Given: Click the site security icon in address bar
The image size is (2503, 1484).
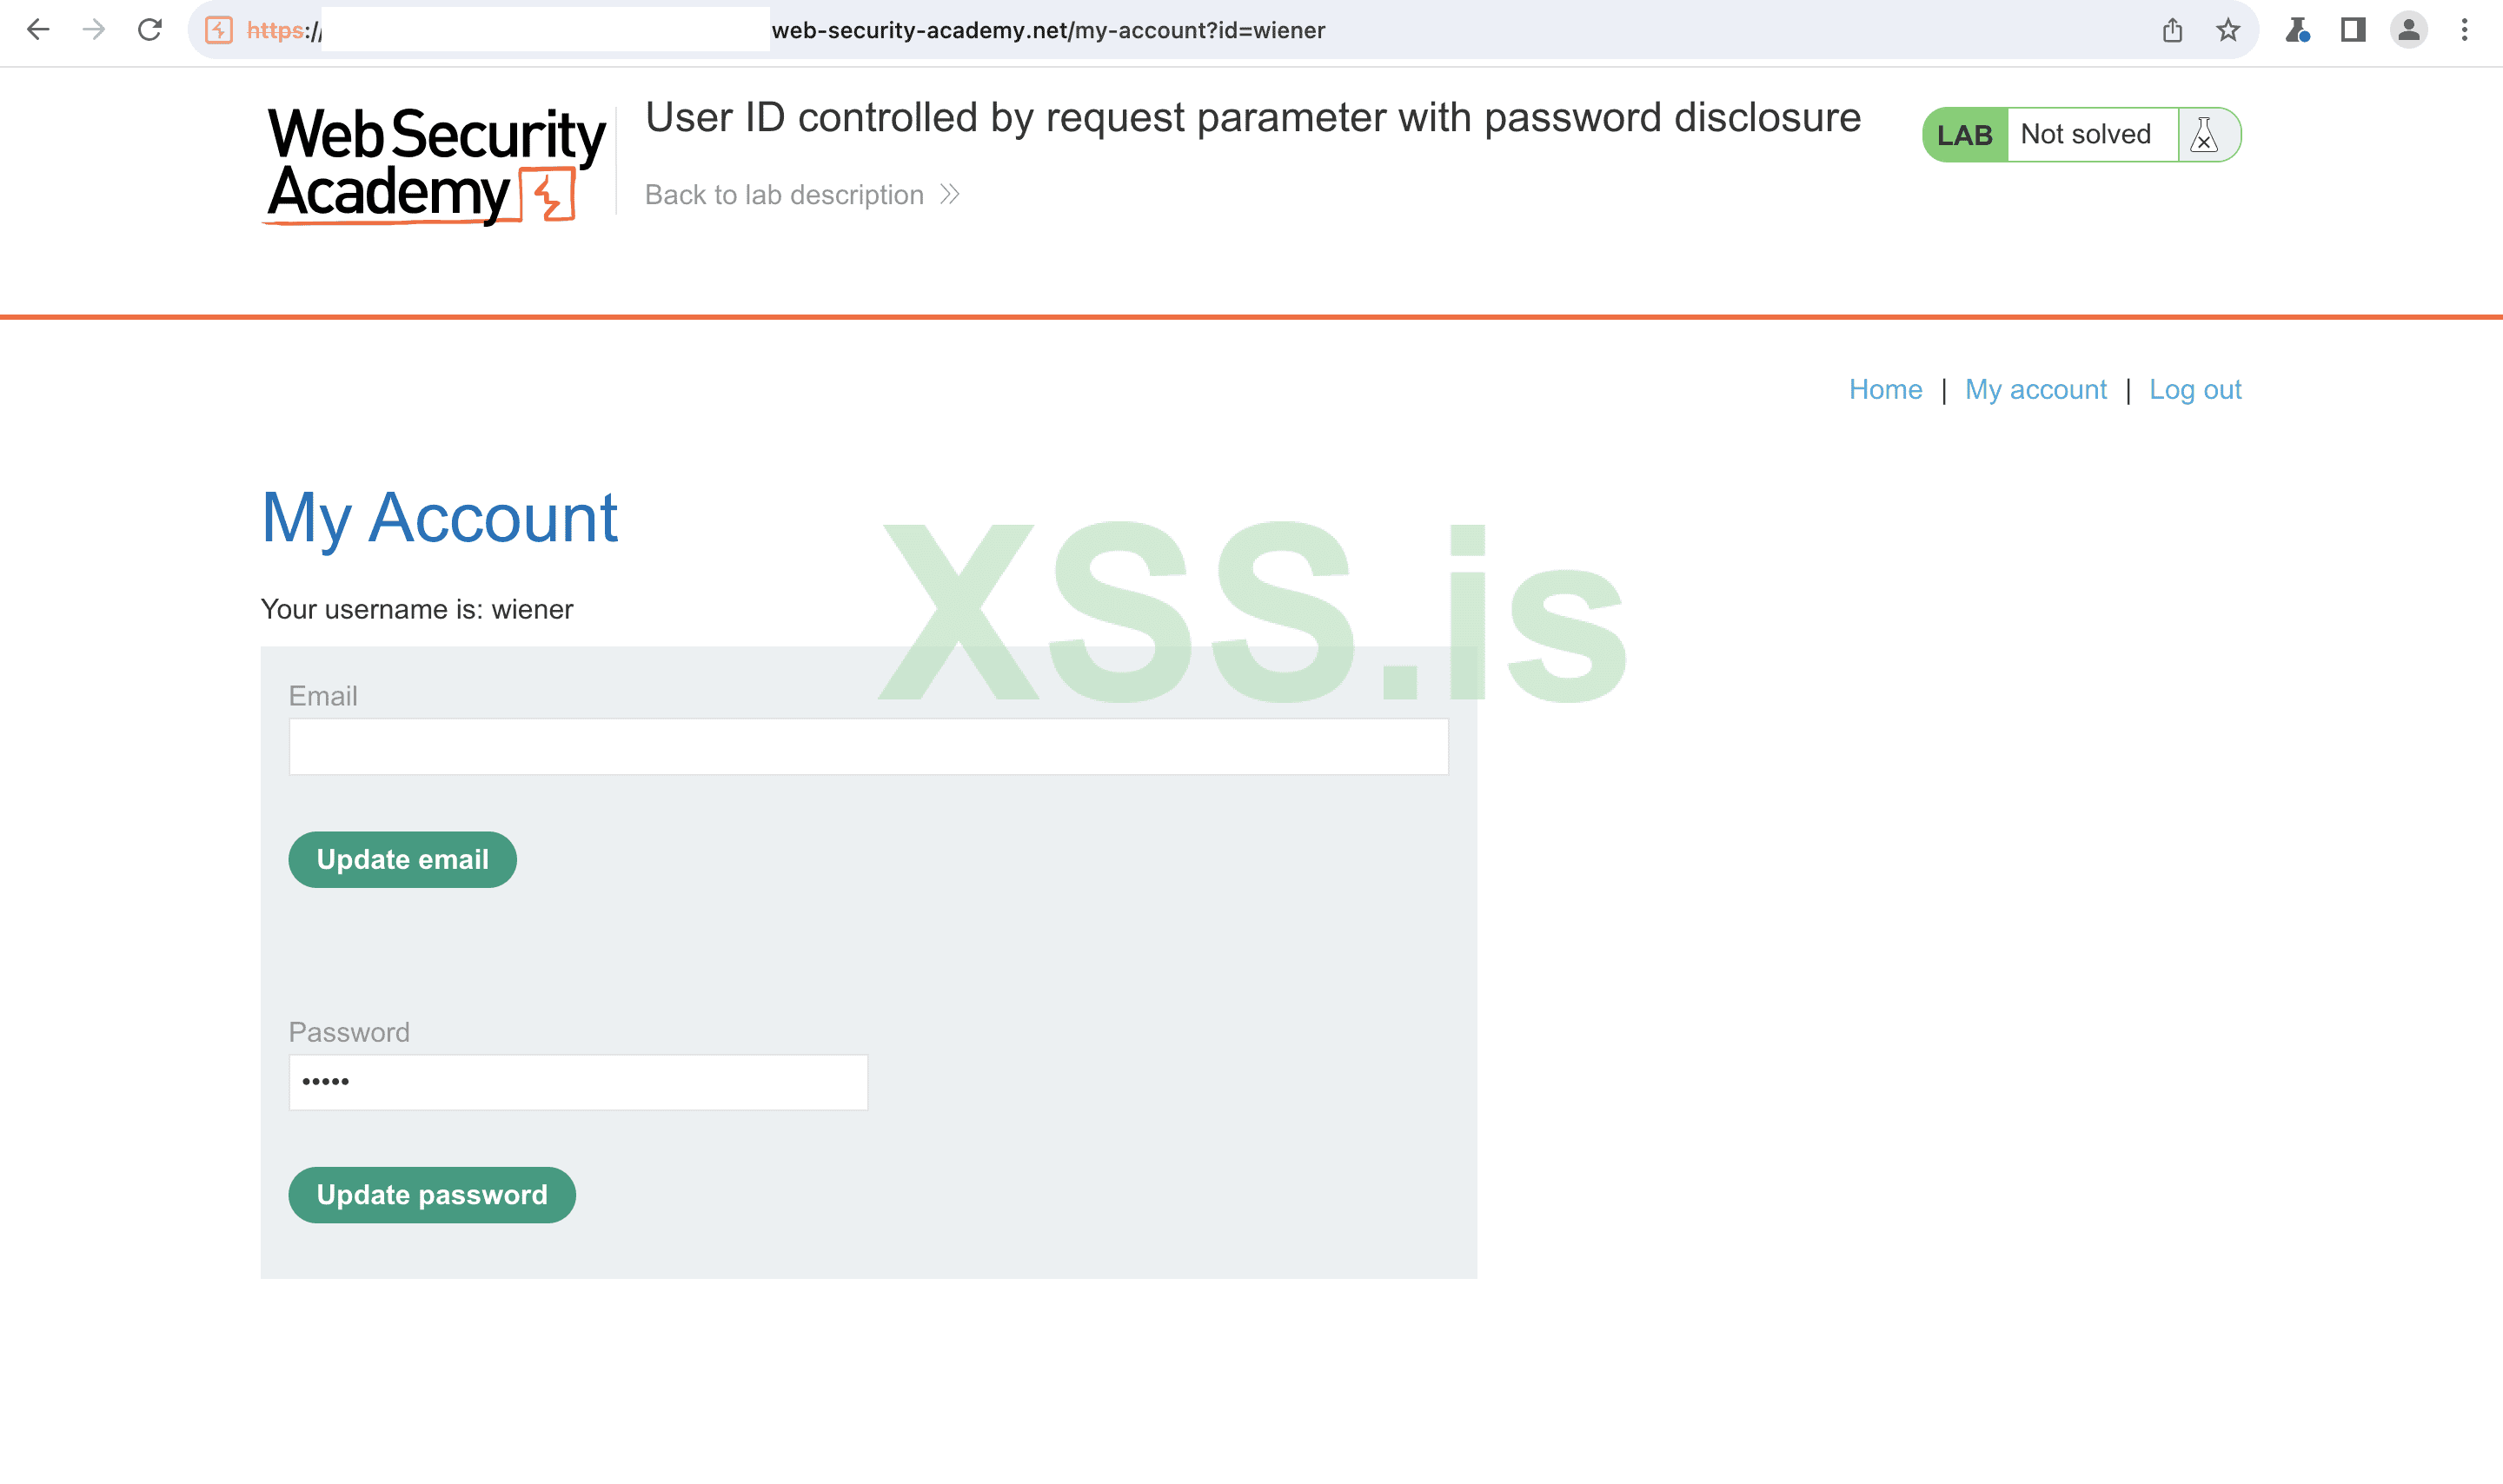Looking at the screenshot, I should [x=219, y=30].
